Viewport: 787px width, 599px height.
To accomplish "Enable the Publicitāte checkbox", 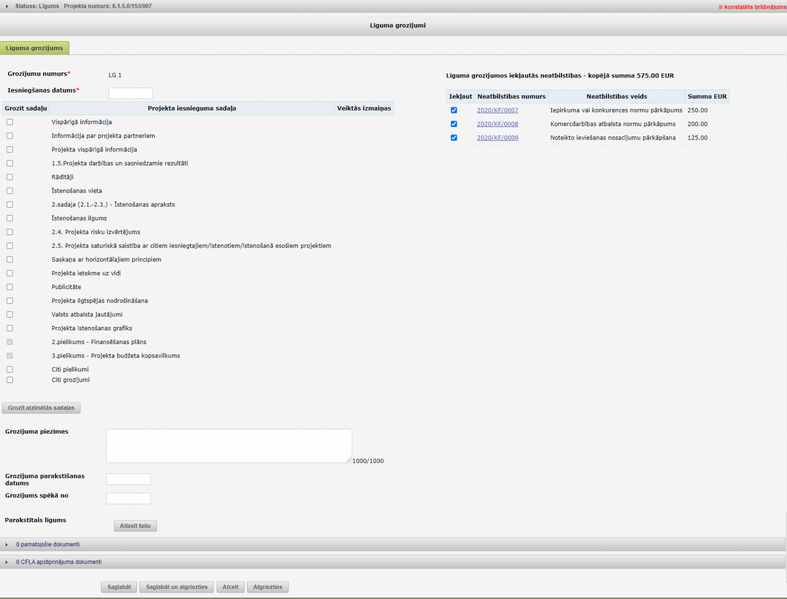I will [x=10, y=287].
